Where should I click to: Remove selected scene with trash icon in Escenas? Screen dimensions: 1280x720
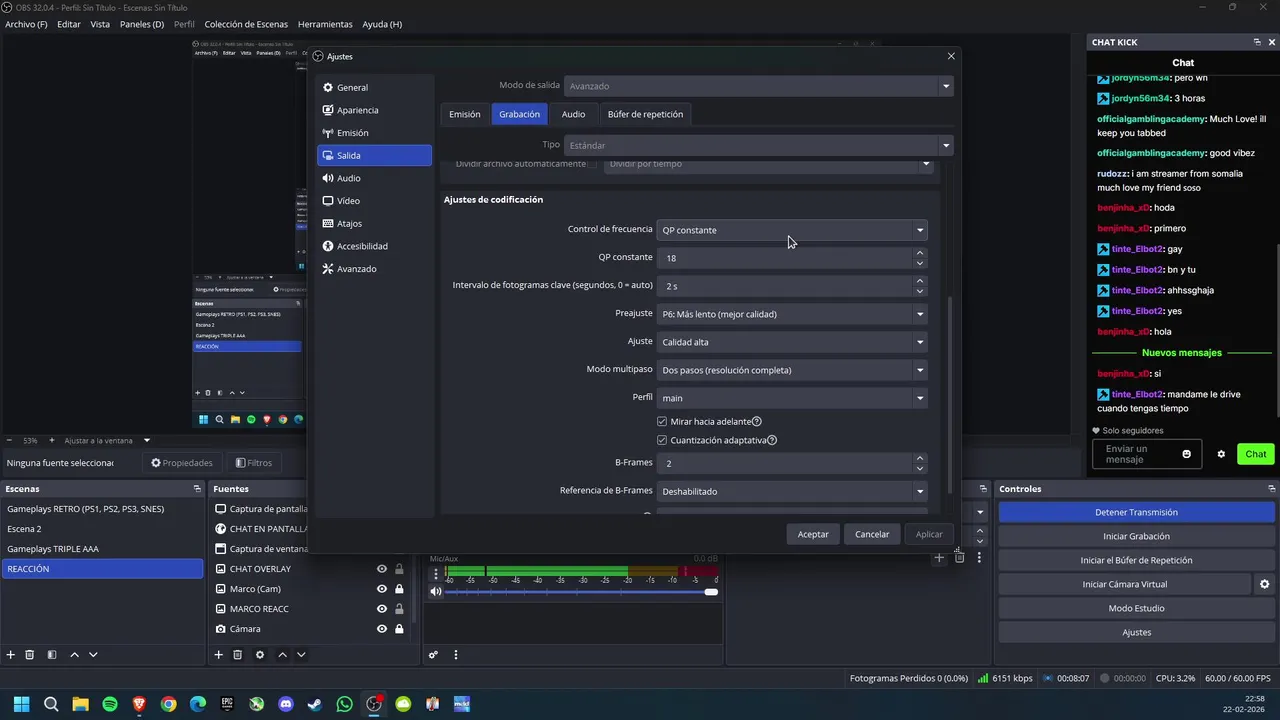point(30,655)
